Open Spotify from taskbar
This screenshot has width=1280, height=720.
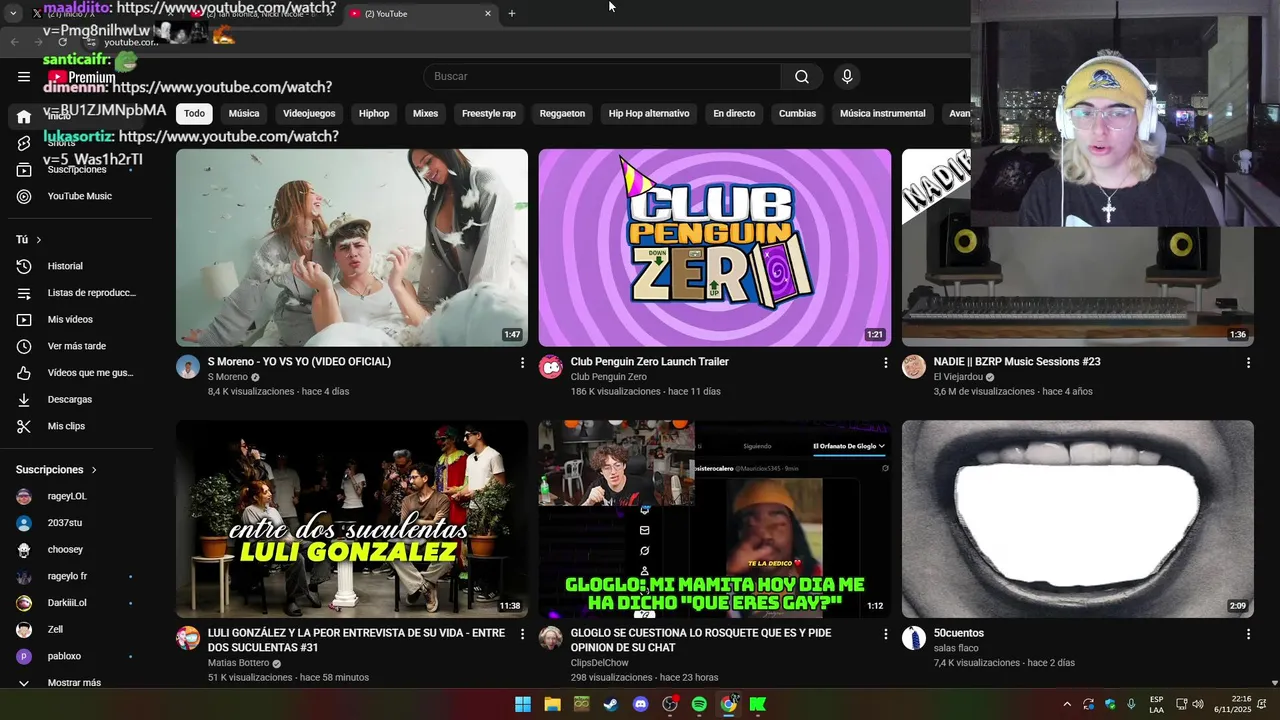pyautogui.click(x=699, y=704)
